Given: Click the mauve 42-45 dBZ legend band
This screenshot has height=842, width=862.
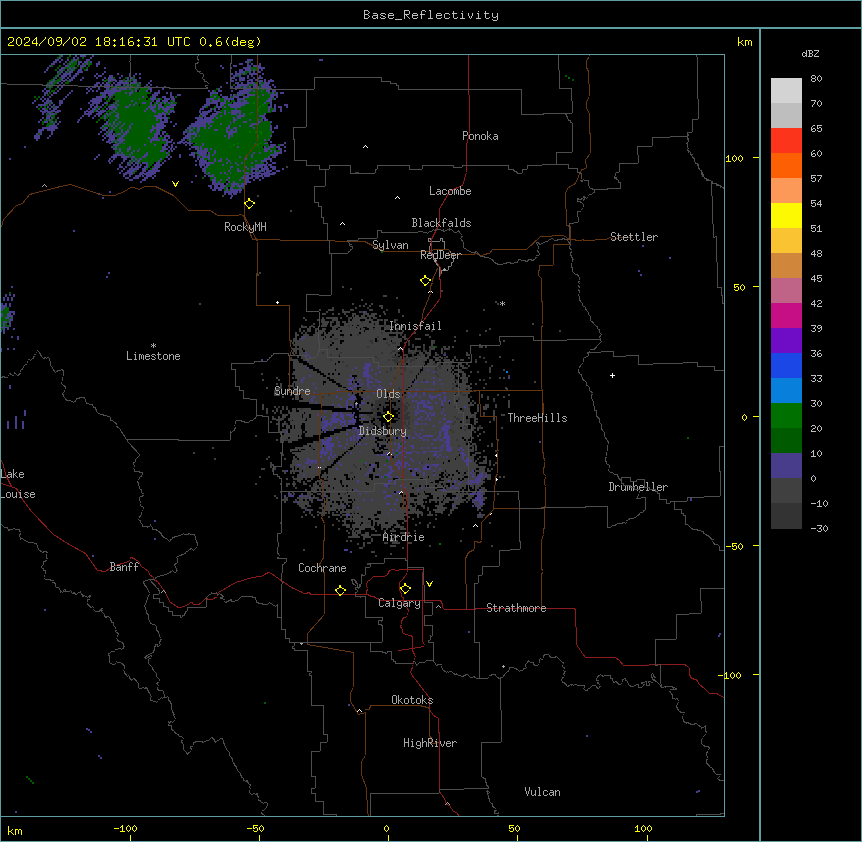Looking at the screenshot, I should coord(786,291).
